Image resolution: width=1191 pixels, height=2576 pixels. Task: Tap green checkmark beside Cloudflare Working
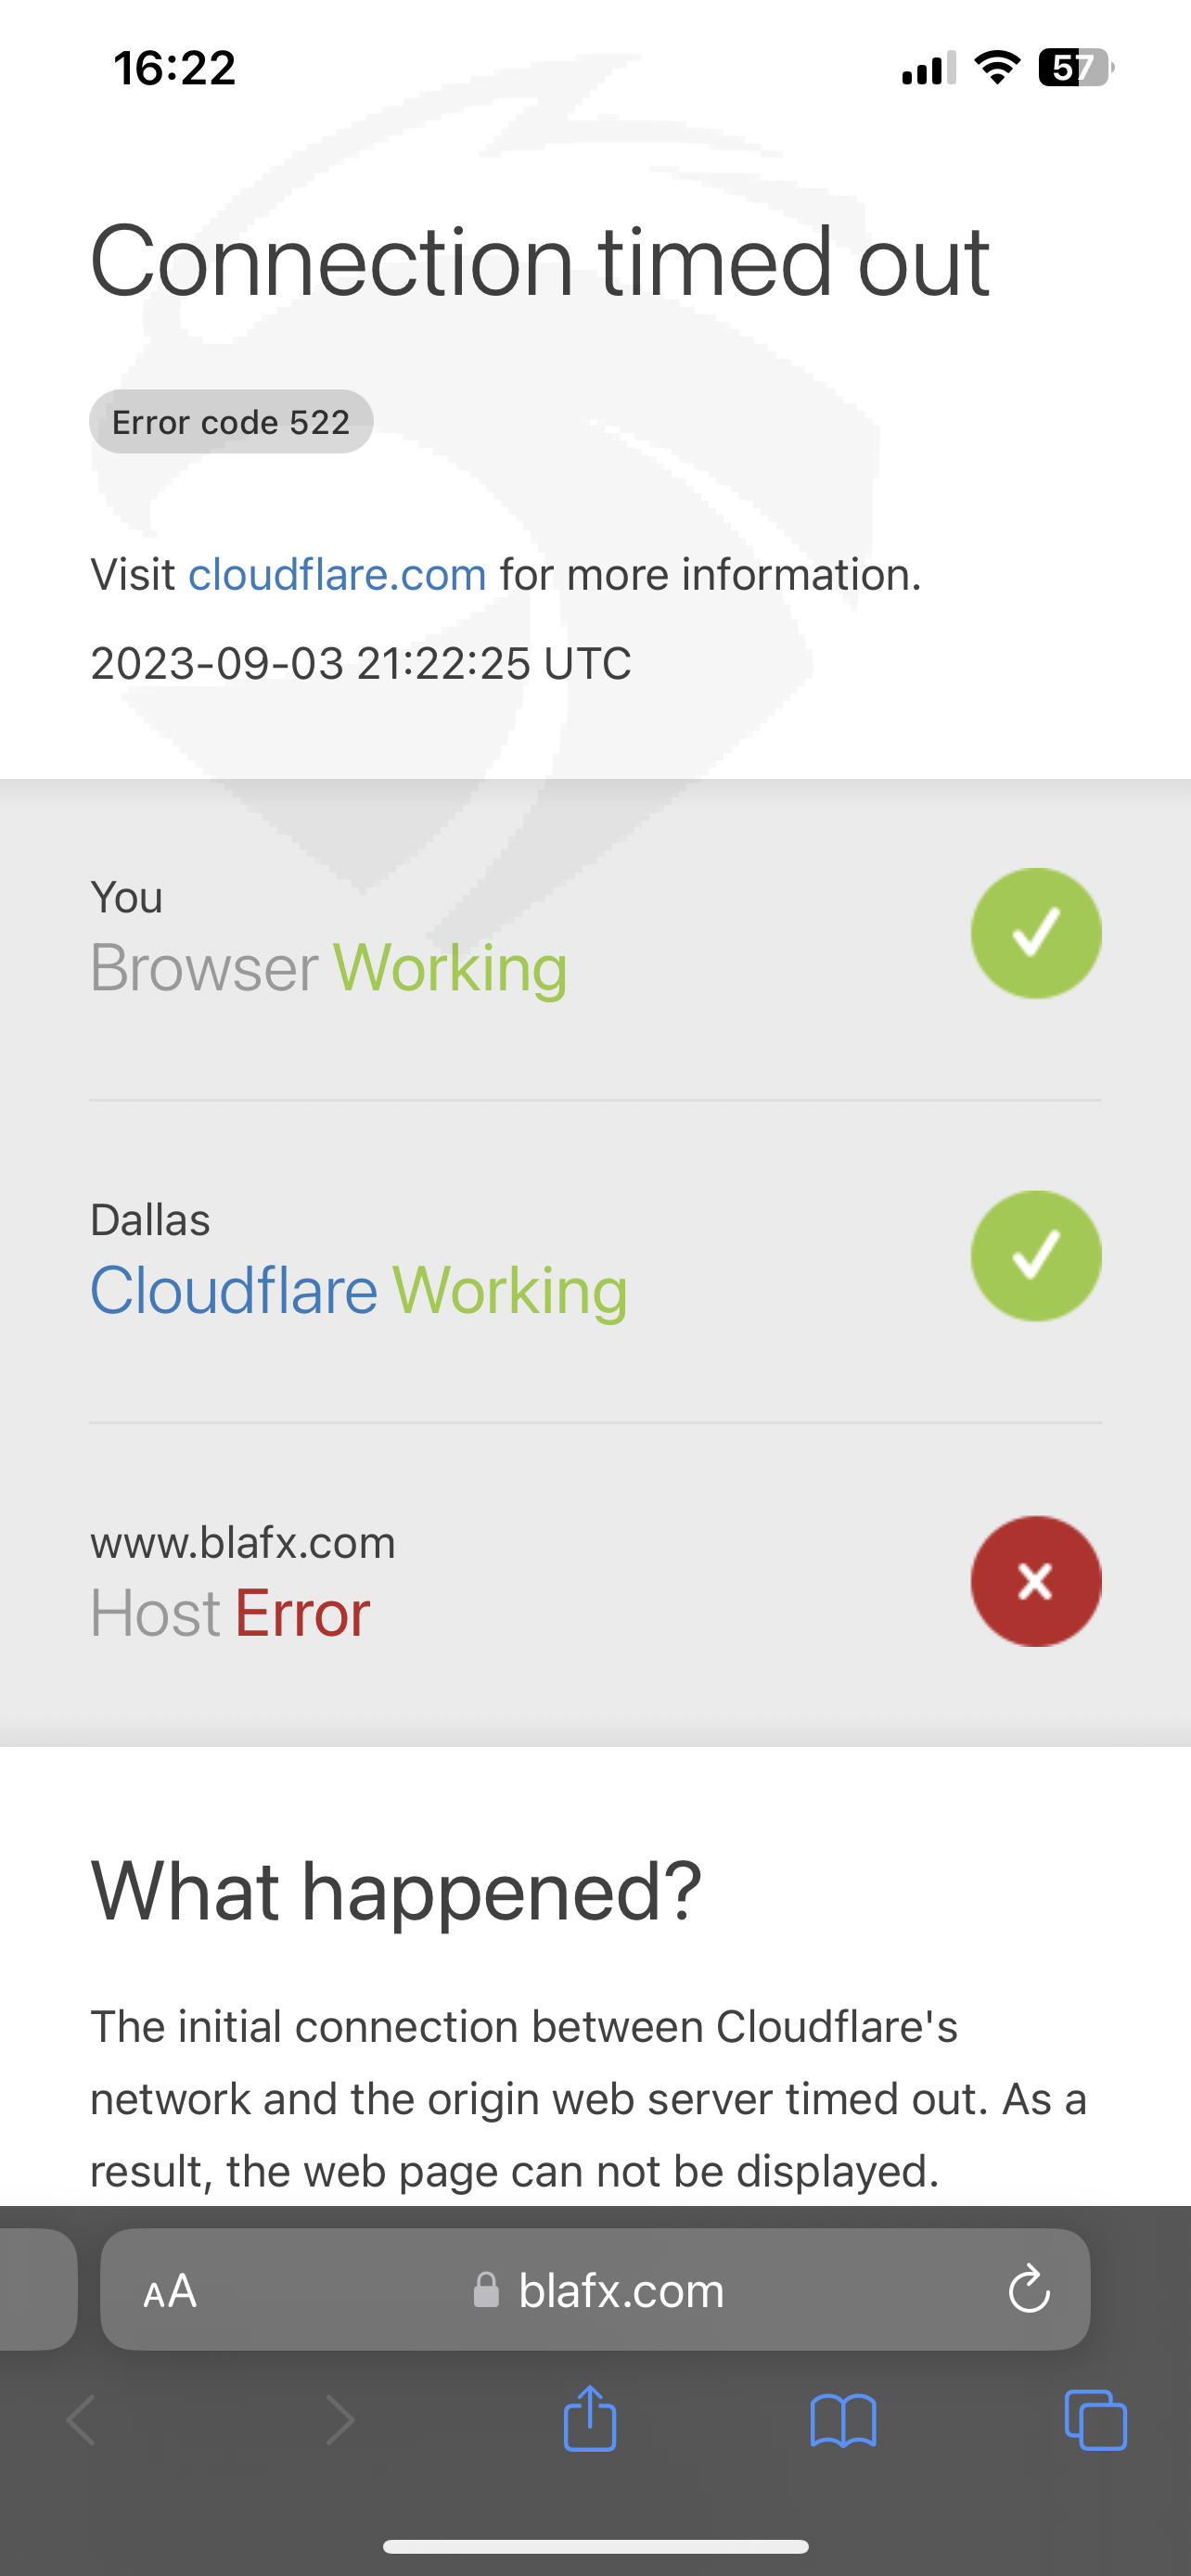pos(1036,1256)
